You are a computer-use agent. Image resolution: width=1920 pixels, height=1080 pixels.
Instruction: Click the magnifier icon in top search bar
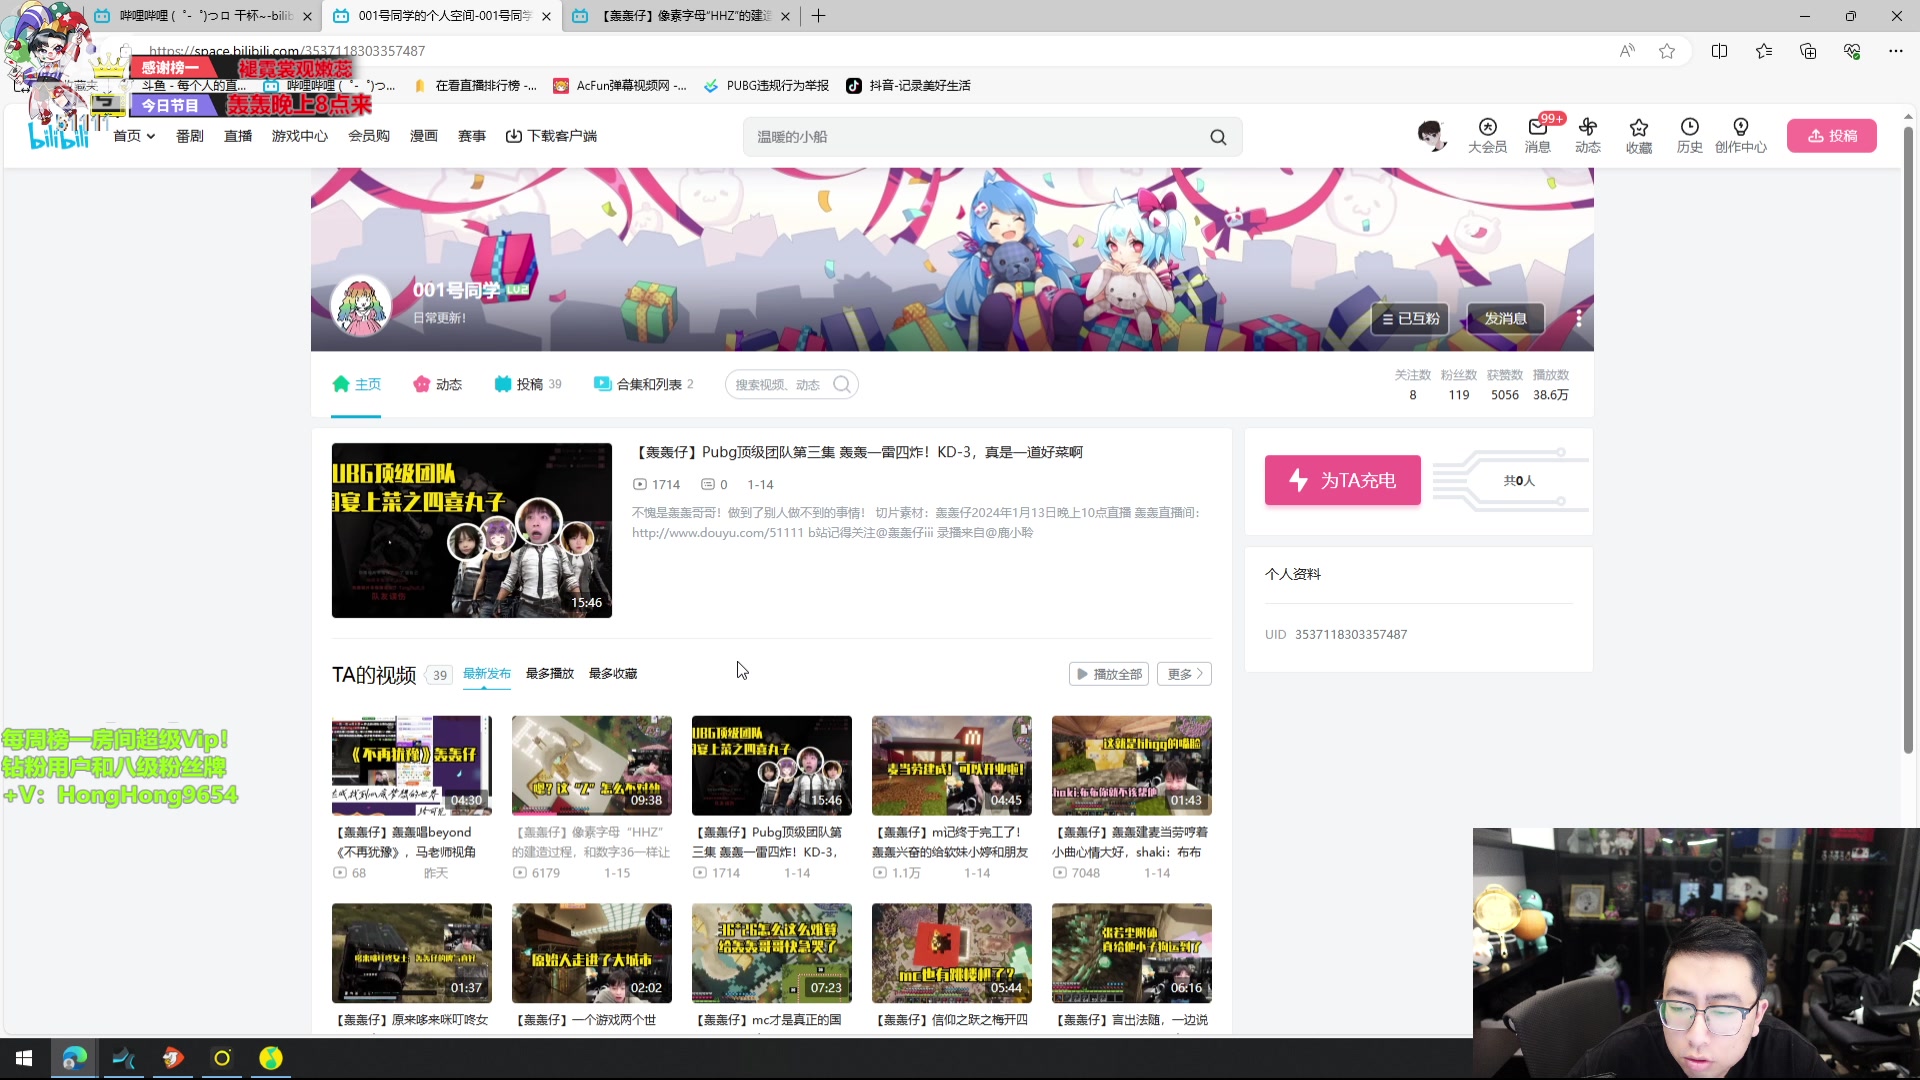1217,137
